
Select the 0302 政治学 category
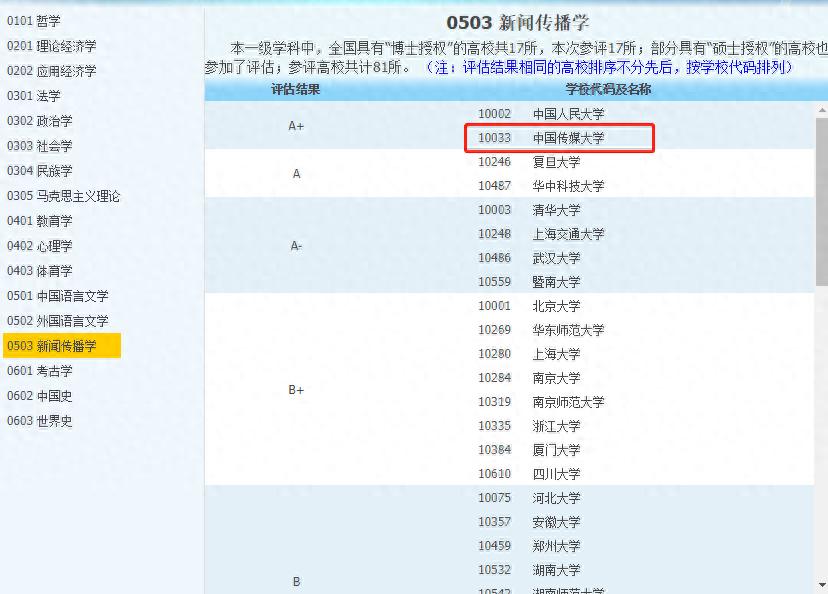click(40, 120)
